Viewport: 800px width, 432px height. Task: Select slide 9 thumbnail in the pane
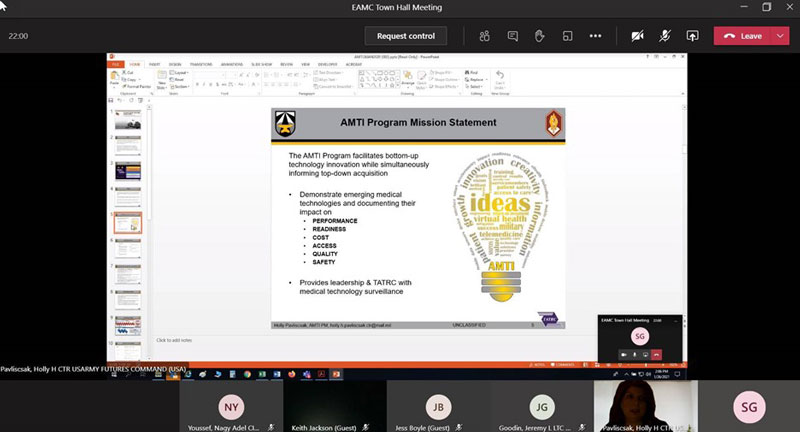click(x=128, y=325)
